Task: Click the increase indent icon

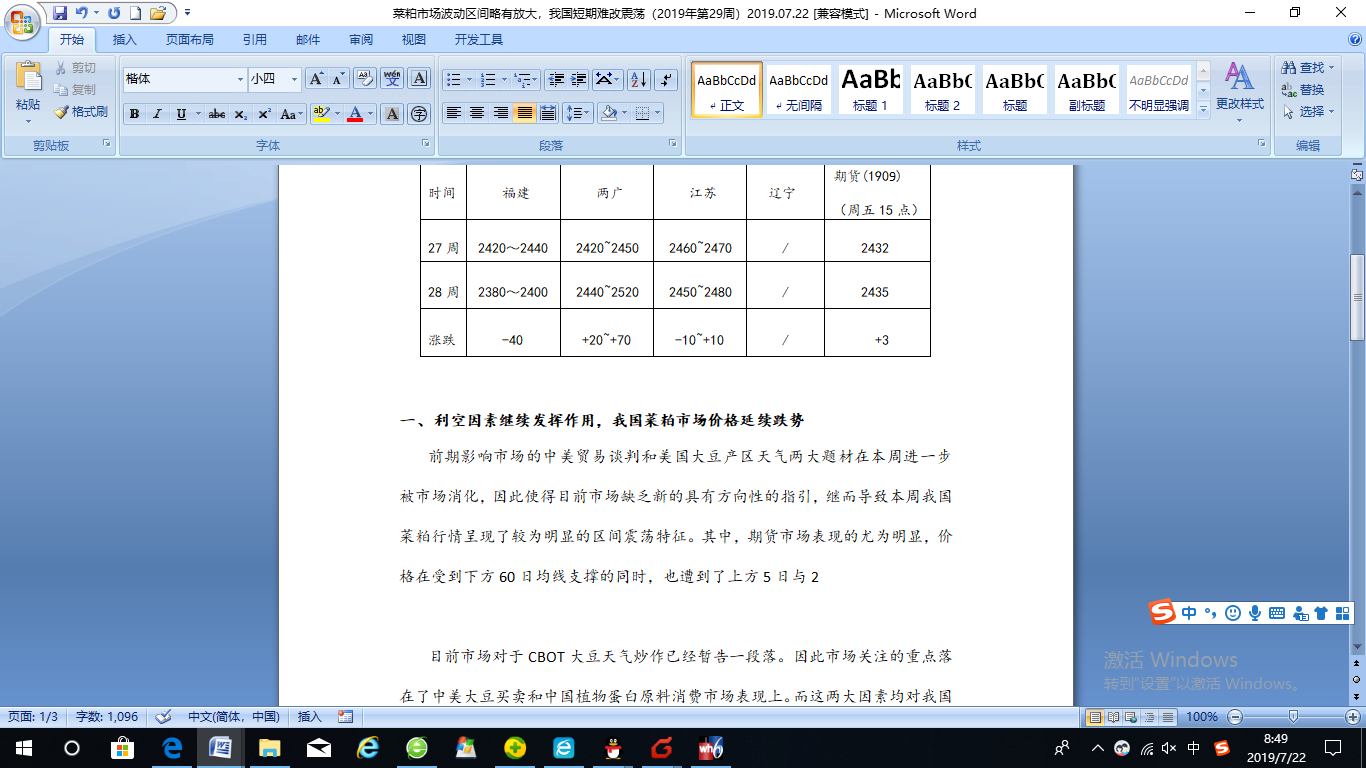Action: (x=579, y=79)
